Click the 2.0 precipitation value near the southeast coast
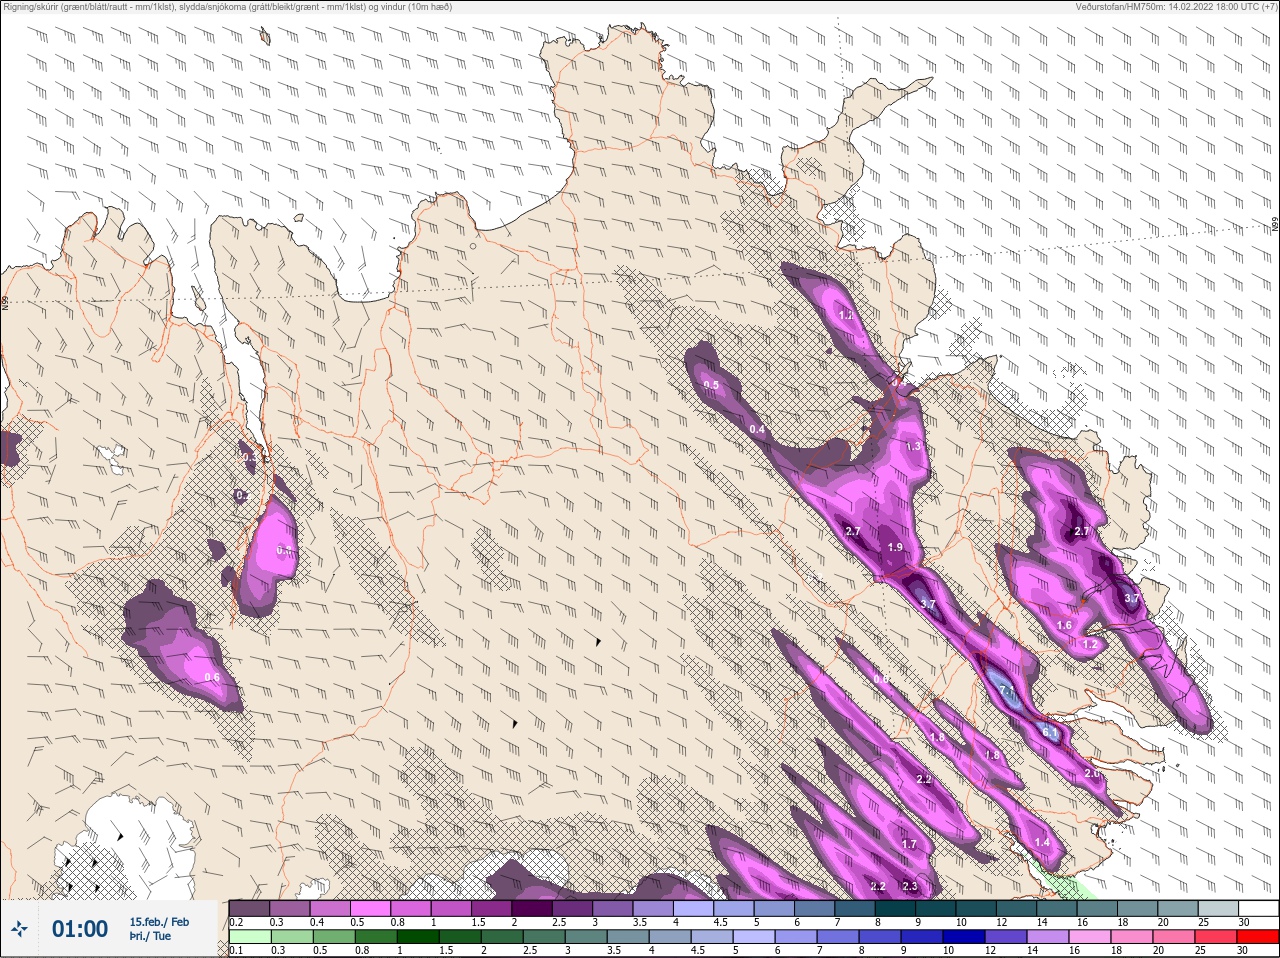Screen dimensions: 1280x958 click(1092, 774)
